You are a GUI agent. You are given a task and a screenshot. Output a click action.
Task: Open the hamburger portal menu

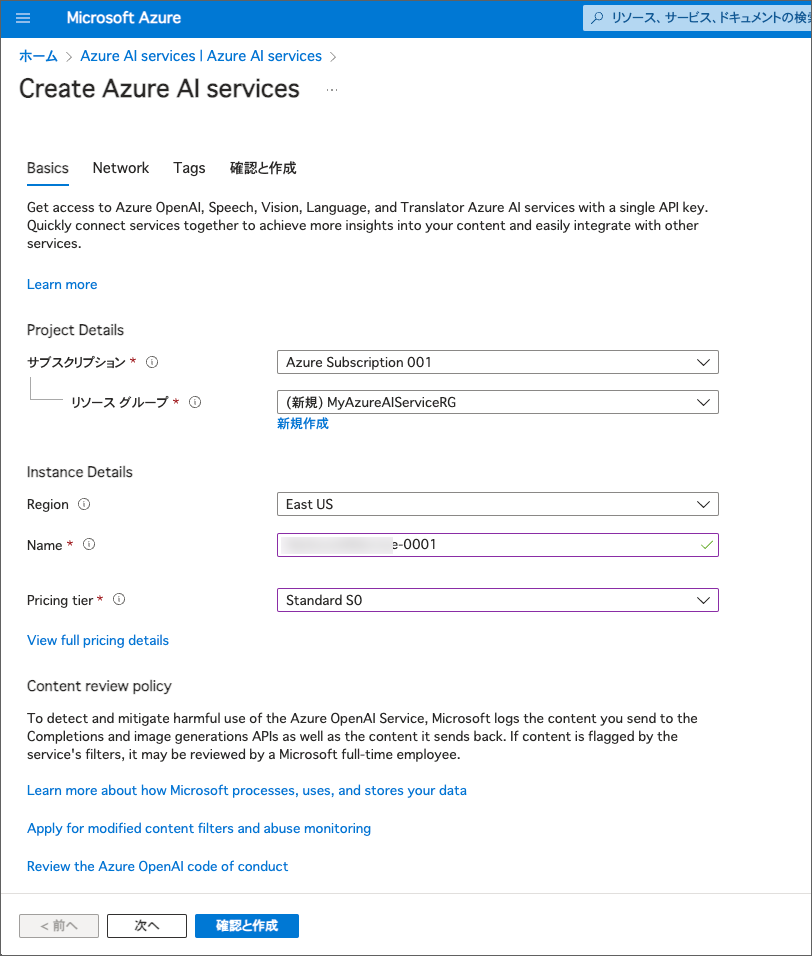pos(23,18)
